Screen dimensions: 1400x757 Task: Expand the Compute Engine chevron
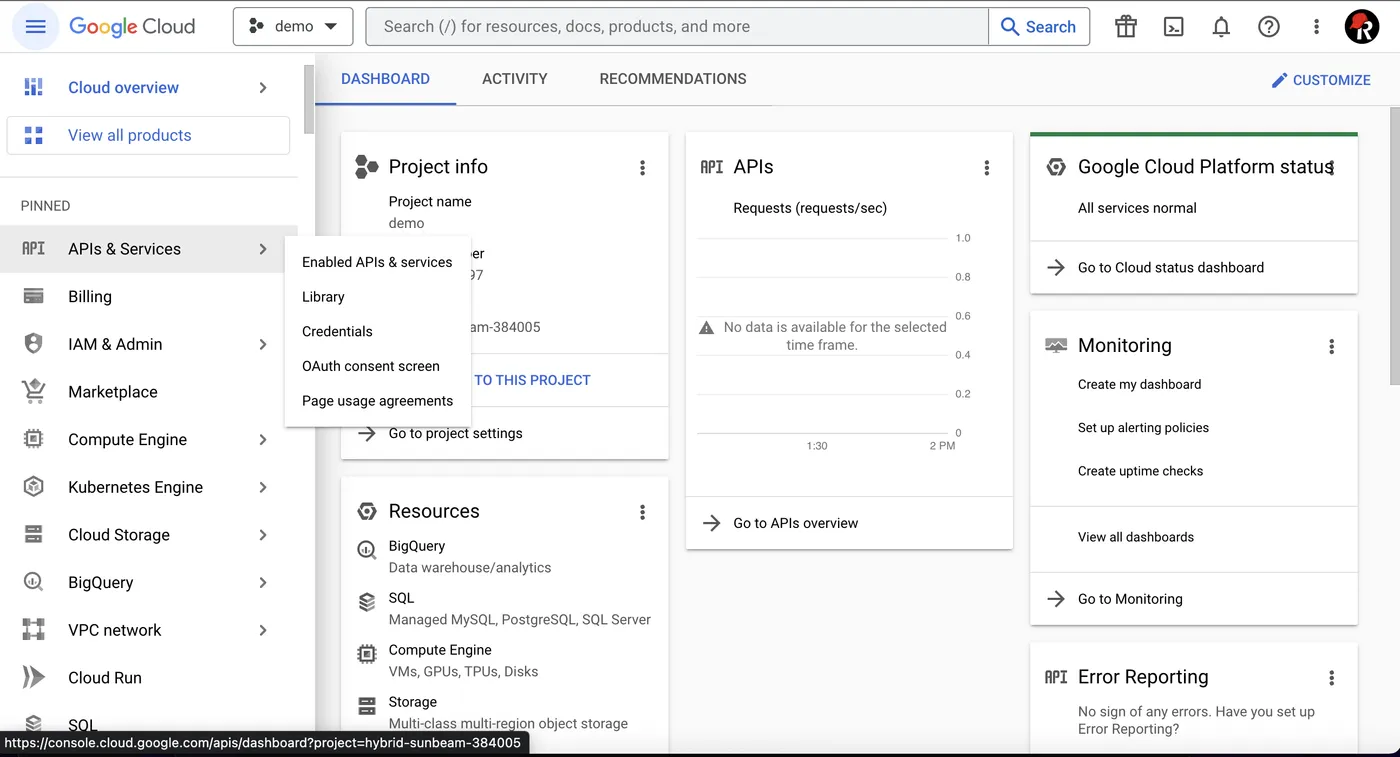263,440
